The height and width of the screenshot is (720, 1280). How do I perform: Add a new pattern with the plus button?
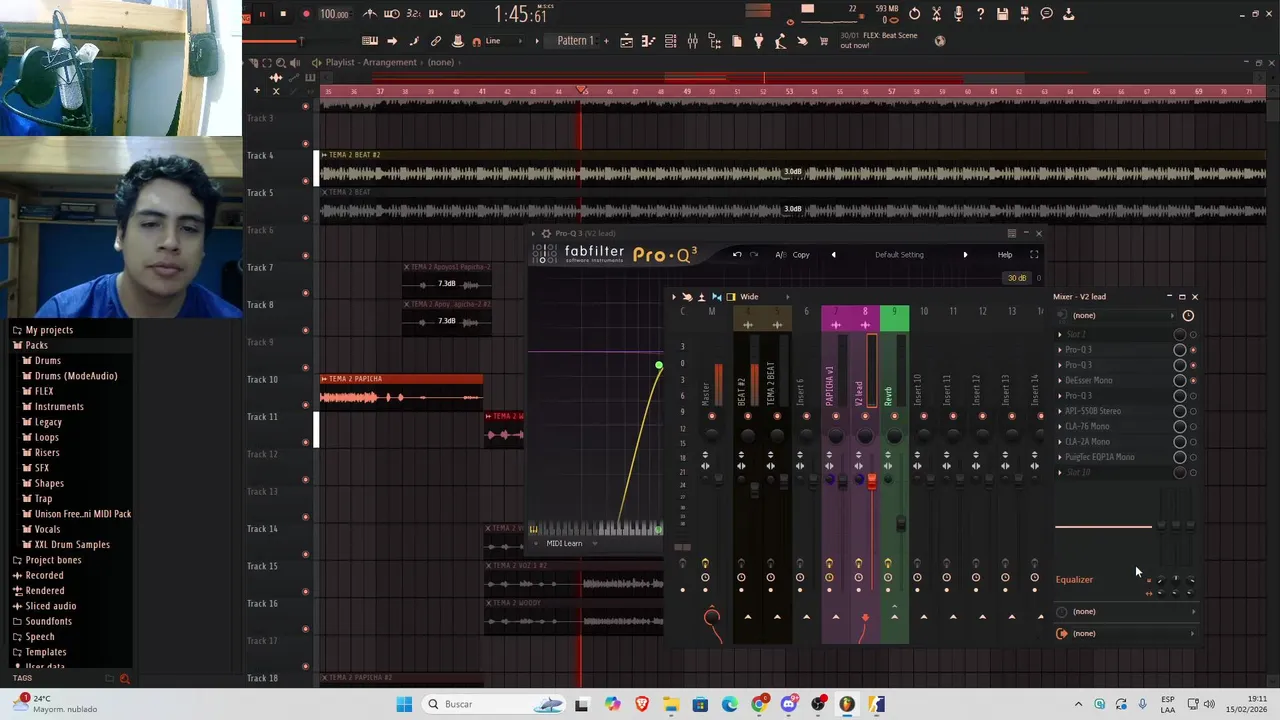click(x=605, y=41)
